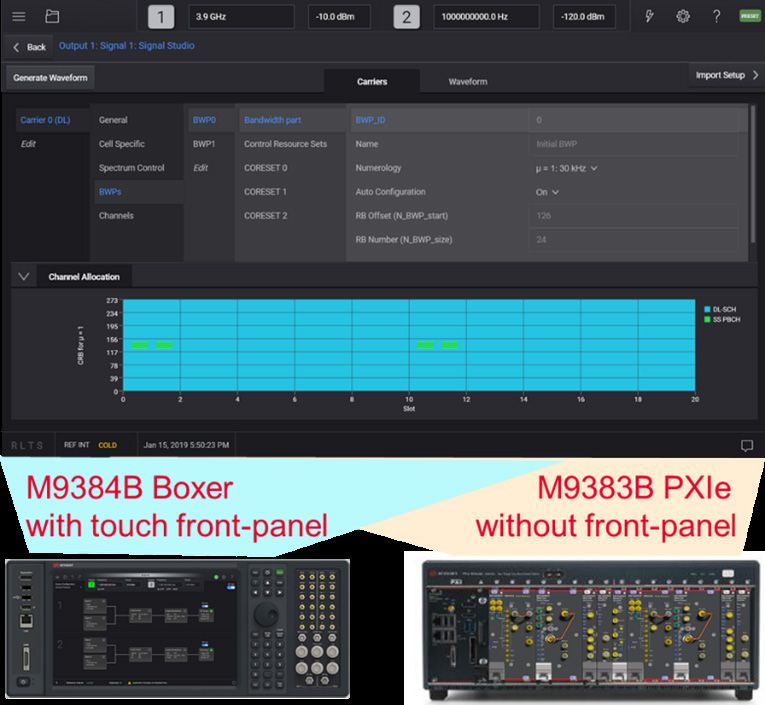Click SS PBCH legend color swatch

tap(707, 320)
